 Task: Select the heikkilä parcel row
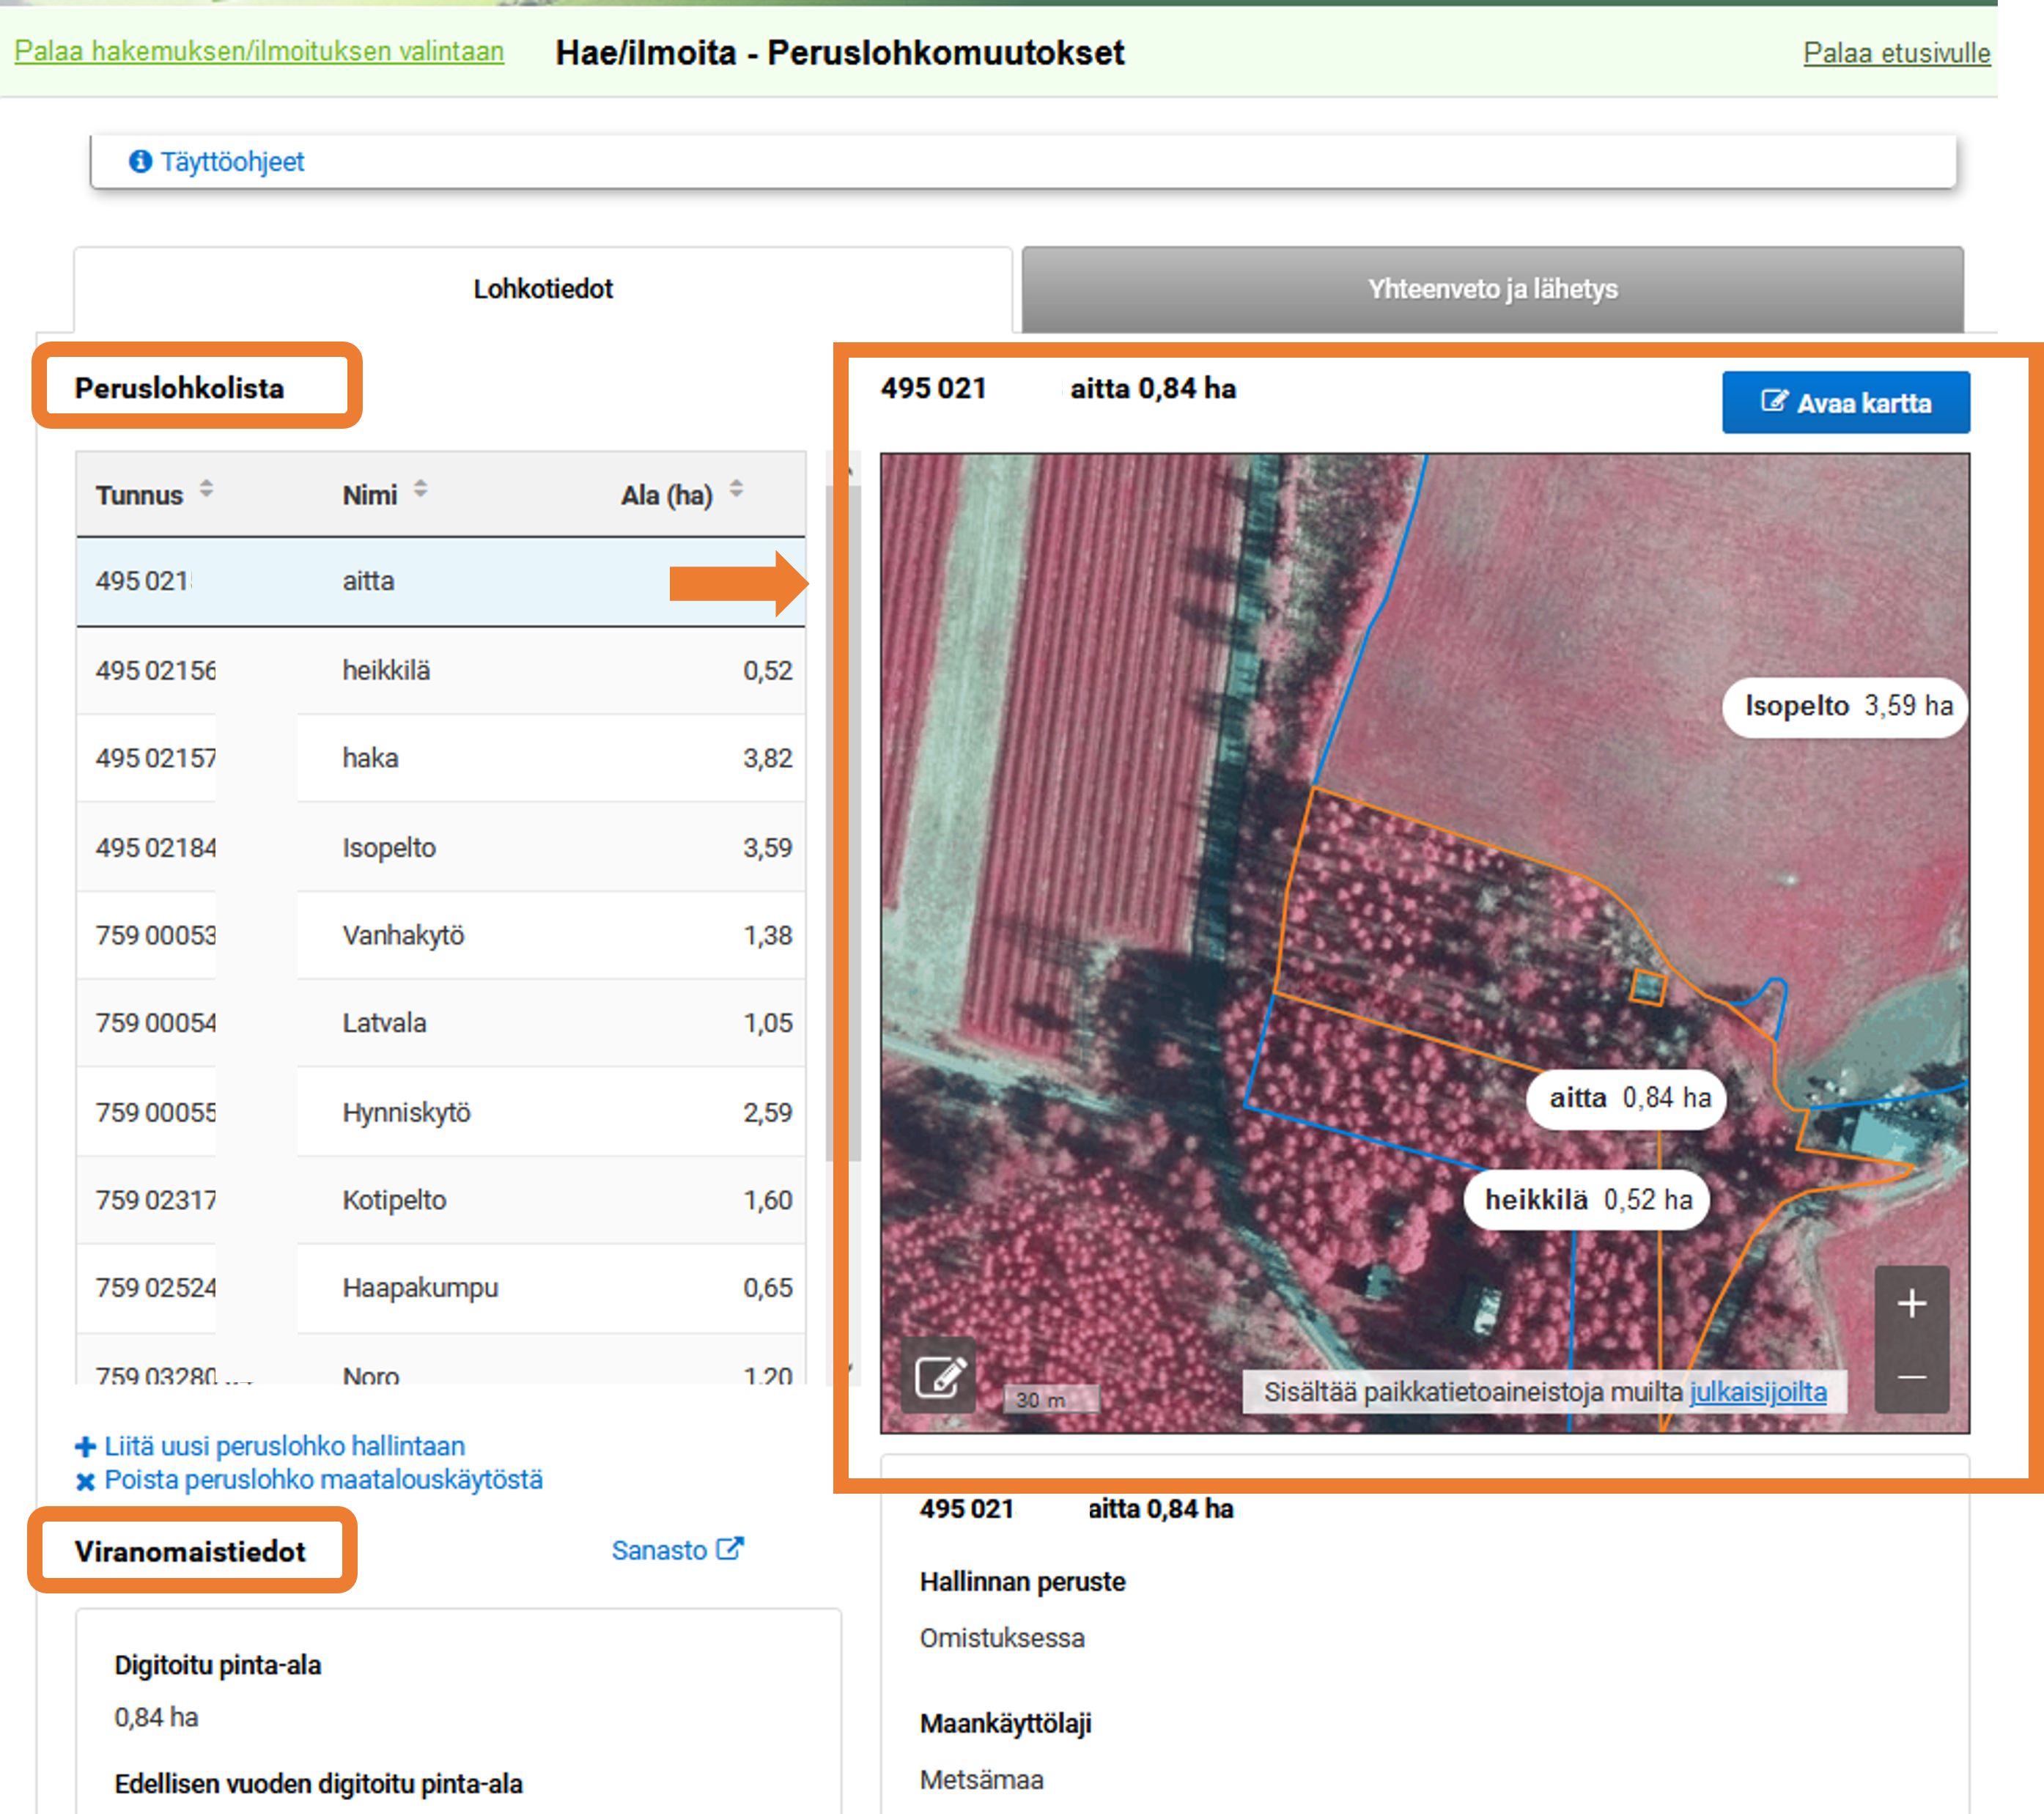coord(440,670)
